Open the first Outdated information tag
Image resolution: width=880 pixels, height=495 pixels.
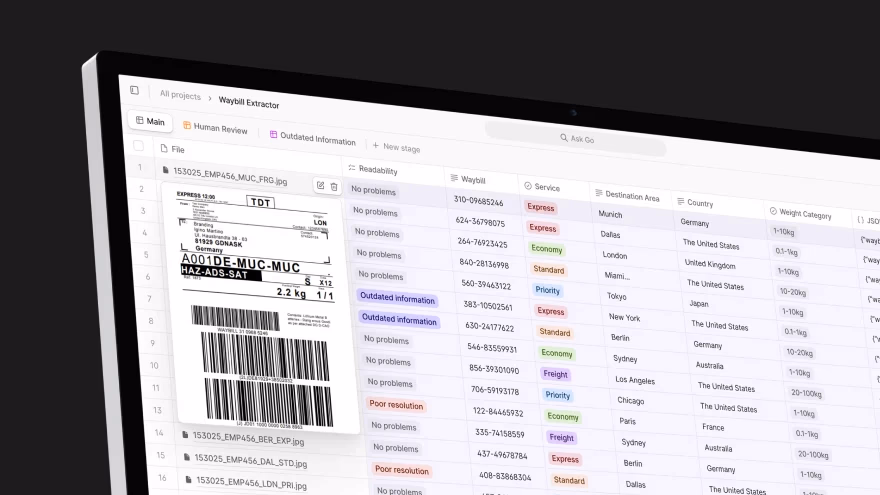pos(397,298)
